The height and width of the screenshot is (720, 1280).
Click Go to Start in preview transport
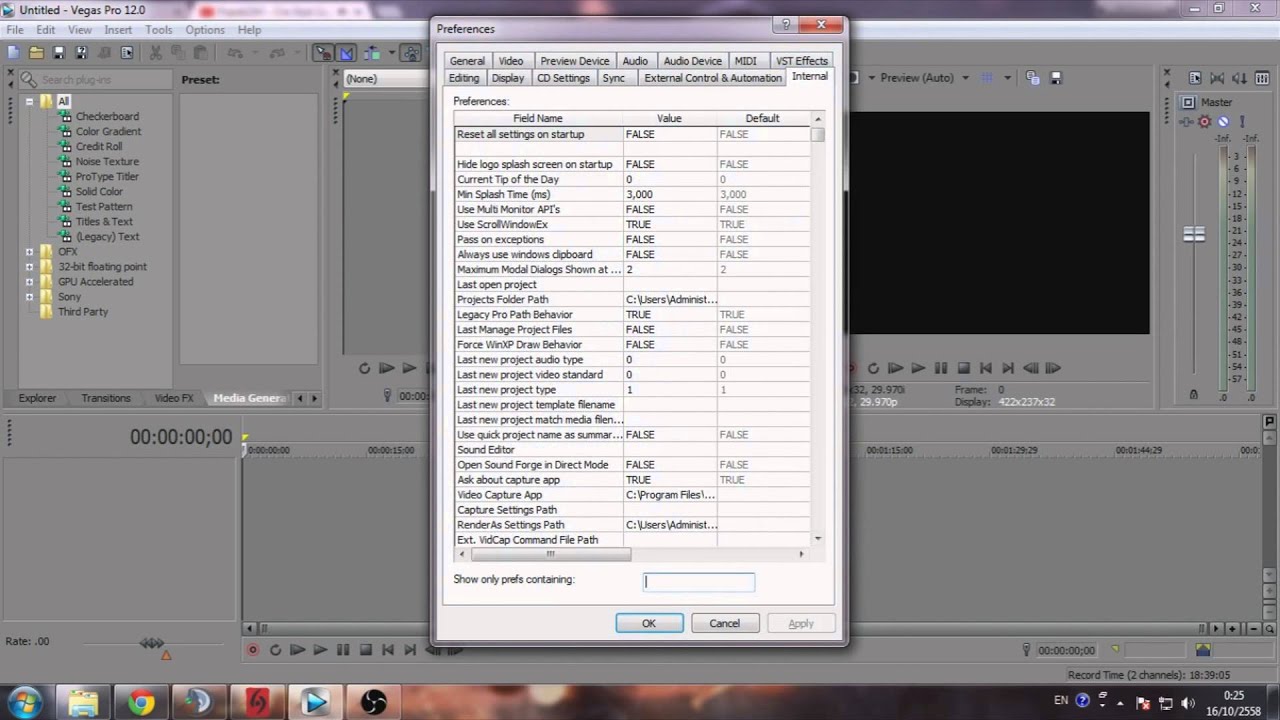[x=986, y=368]
